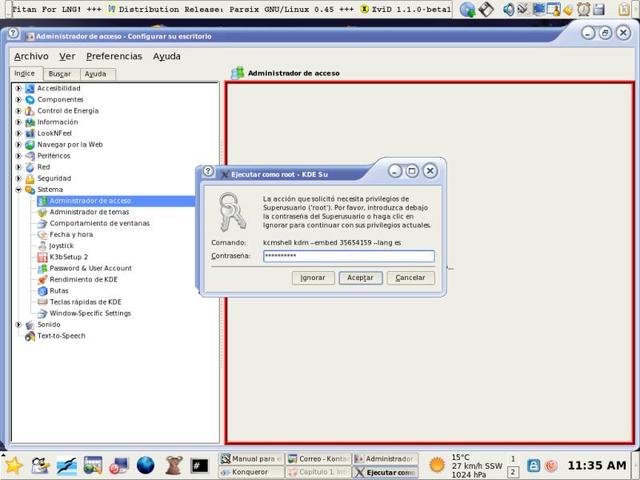Viewport: 640px width, 480px height.
Task: Click the Rutas module icon
Action: tap(42, 291)
